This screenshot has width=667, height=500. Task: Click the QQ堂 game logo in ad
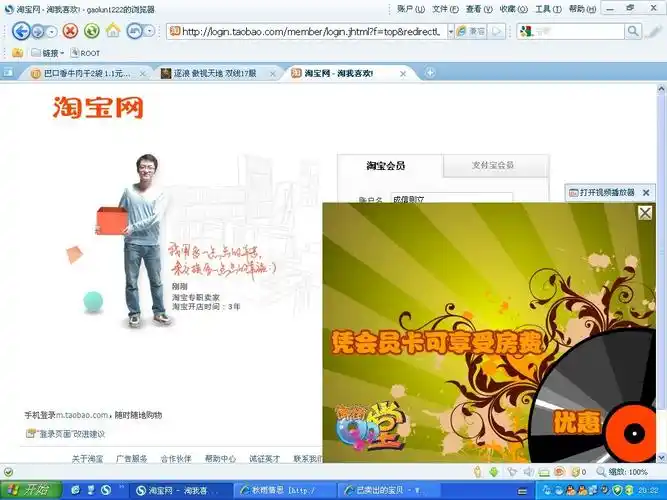[x=371, y=426]
